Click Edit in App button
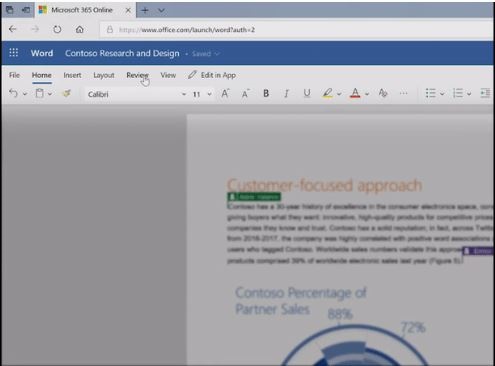Screen dimensions: 495x366 [212, 75]
